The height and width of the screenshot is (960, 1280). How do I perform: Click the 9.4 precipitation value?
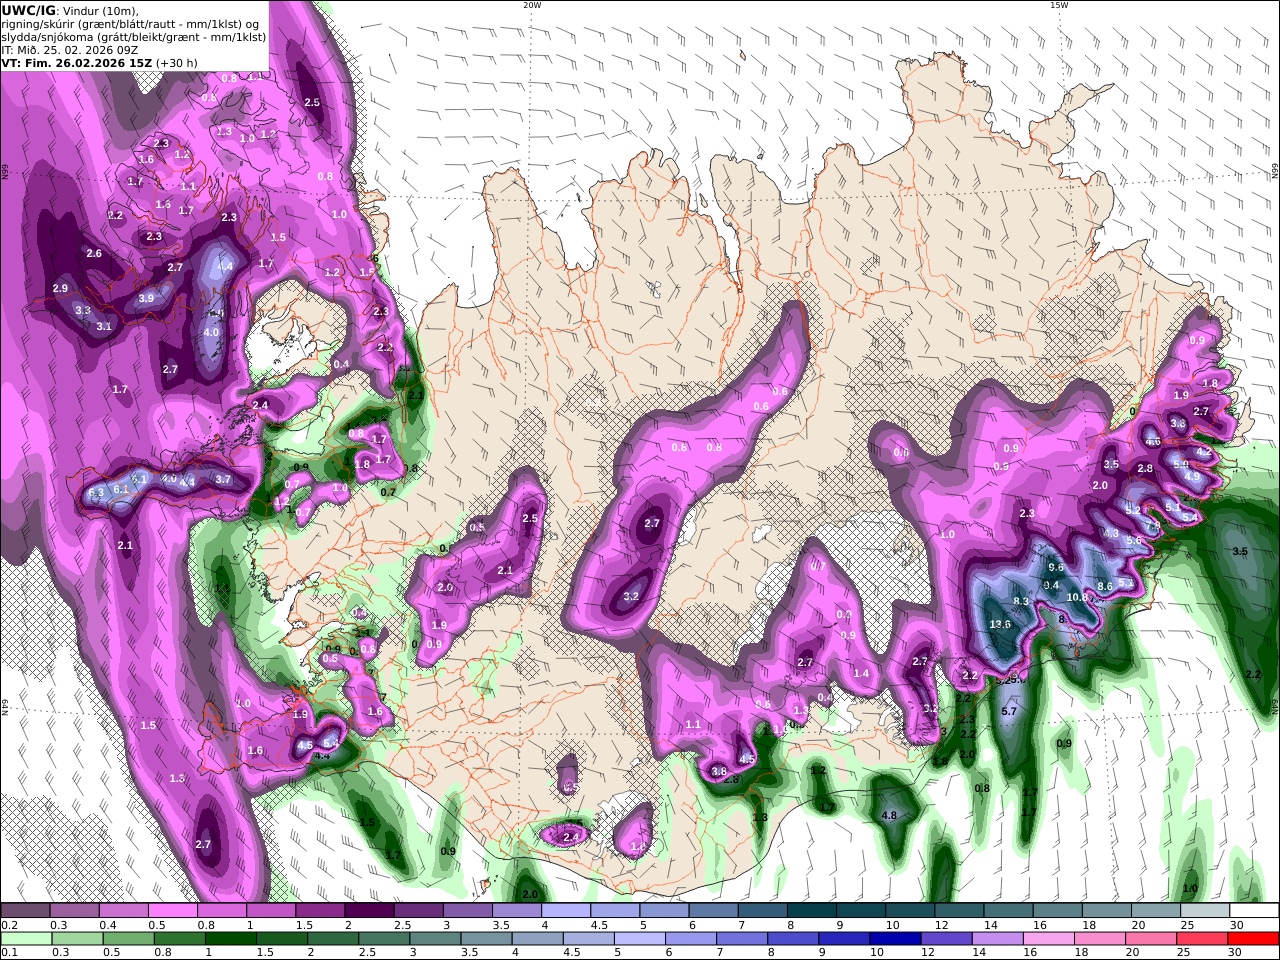pos(1051,585)
